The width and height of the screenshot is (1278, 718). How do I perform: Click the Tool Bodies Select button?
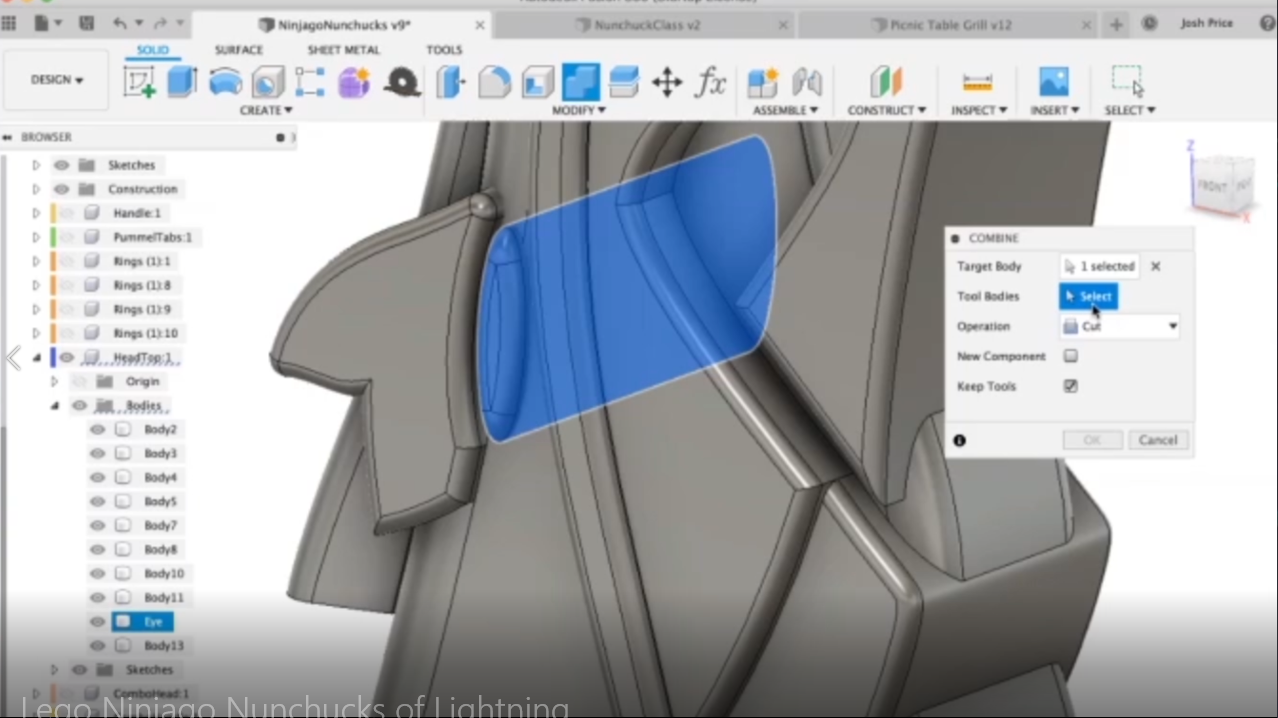1088,296
